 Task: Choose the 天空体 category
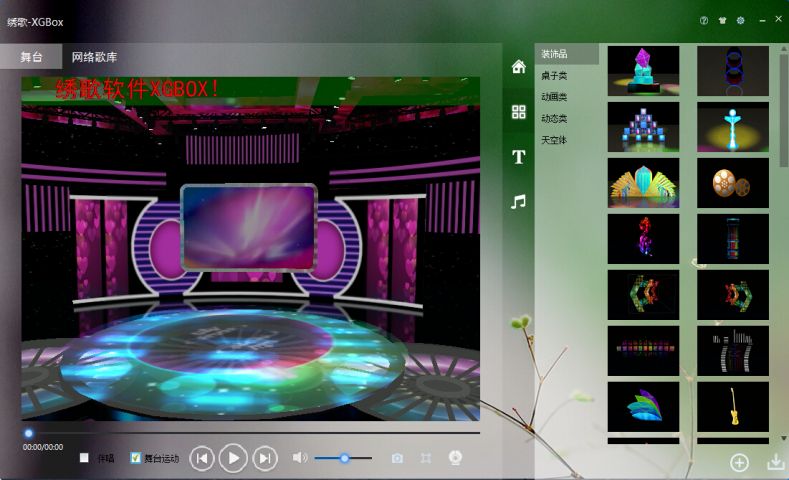pyautogui.click(x=554, y=140)
